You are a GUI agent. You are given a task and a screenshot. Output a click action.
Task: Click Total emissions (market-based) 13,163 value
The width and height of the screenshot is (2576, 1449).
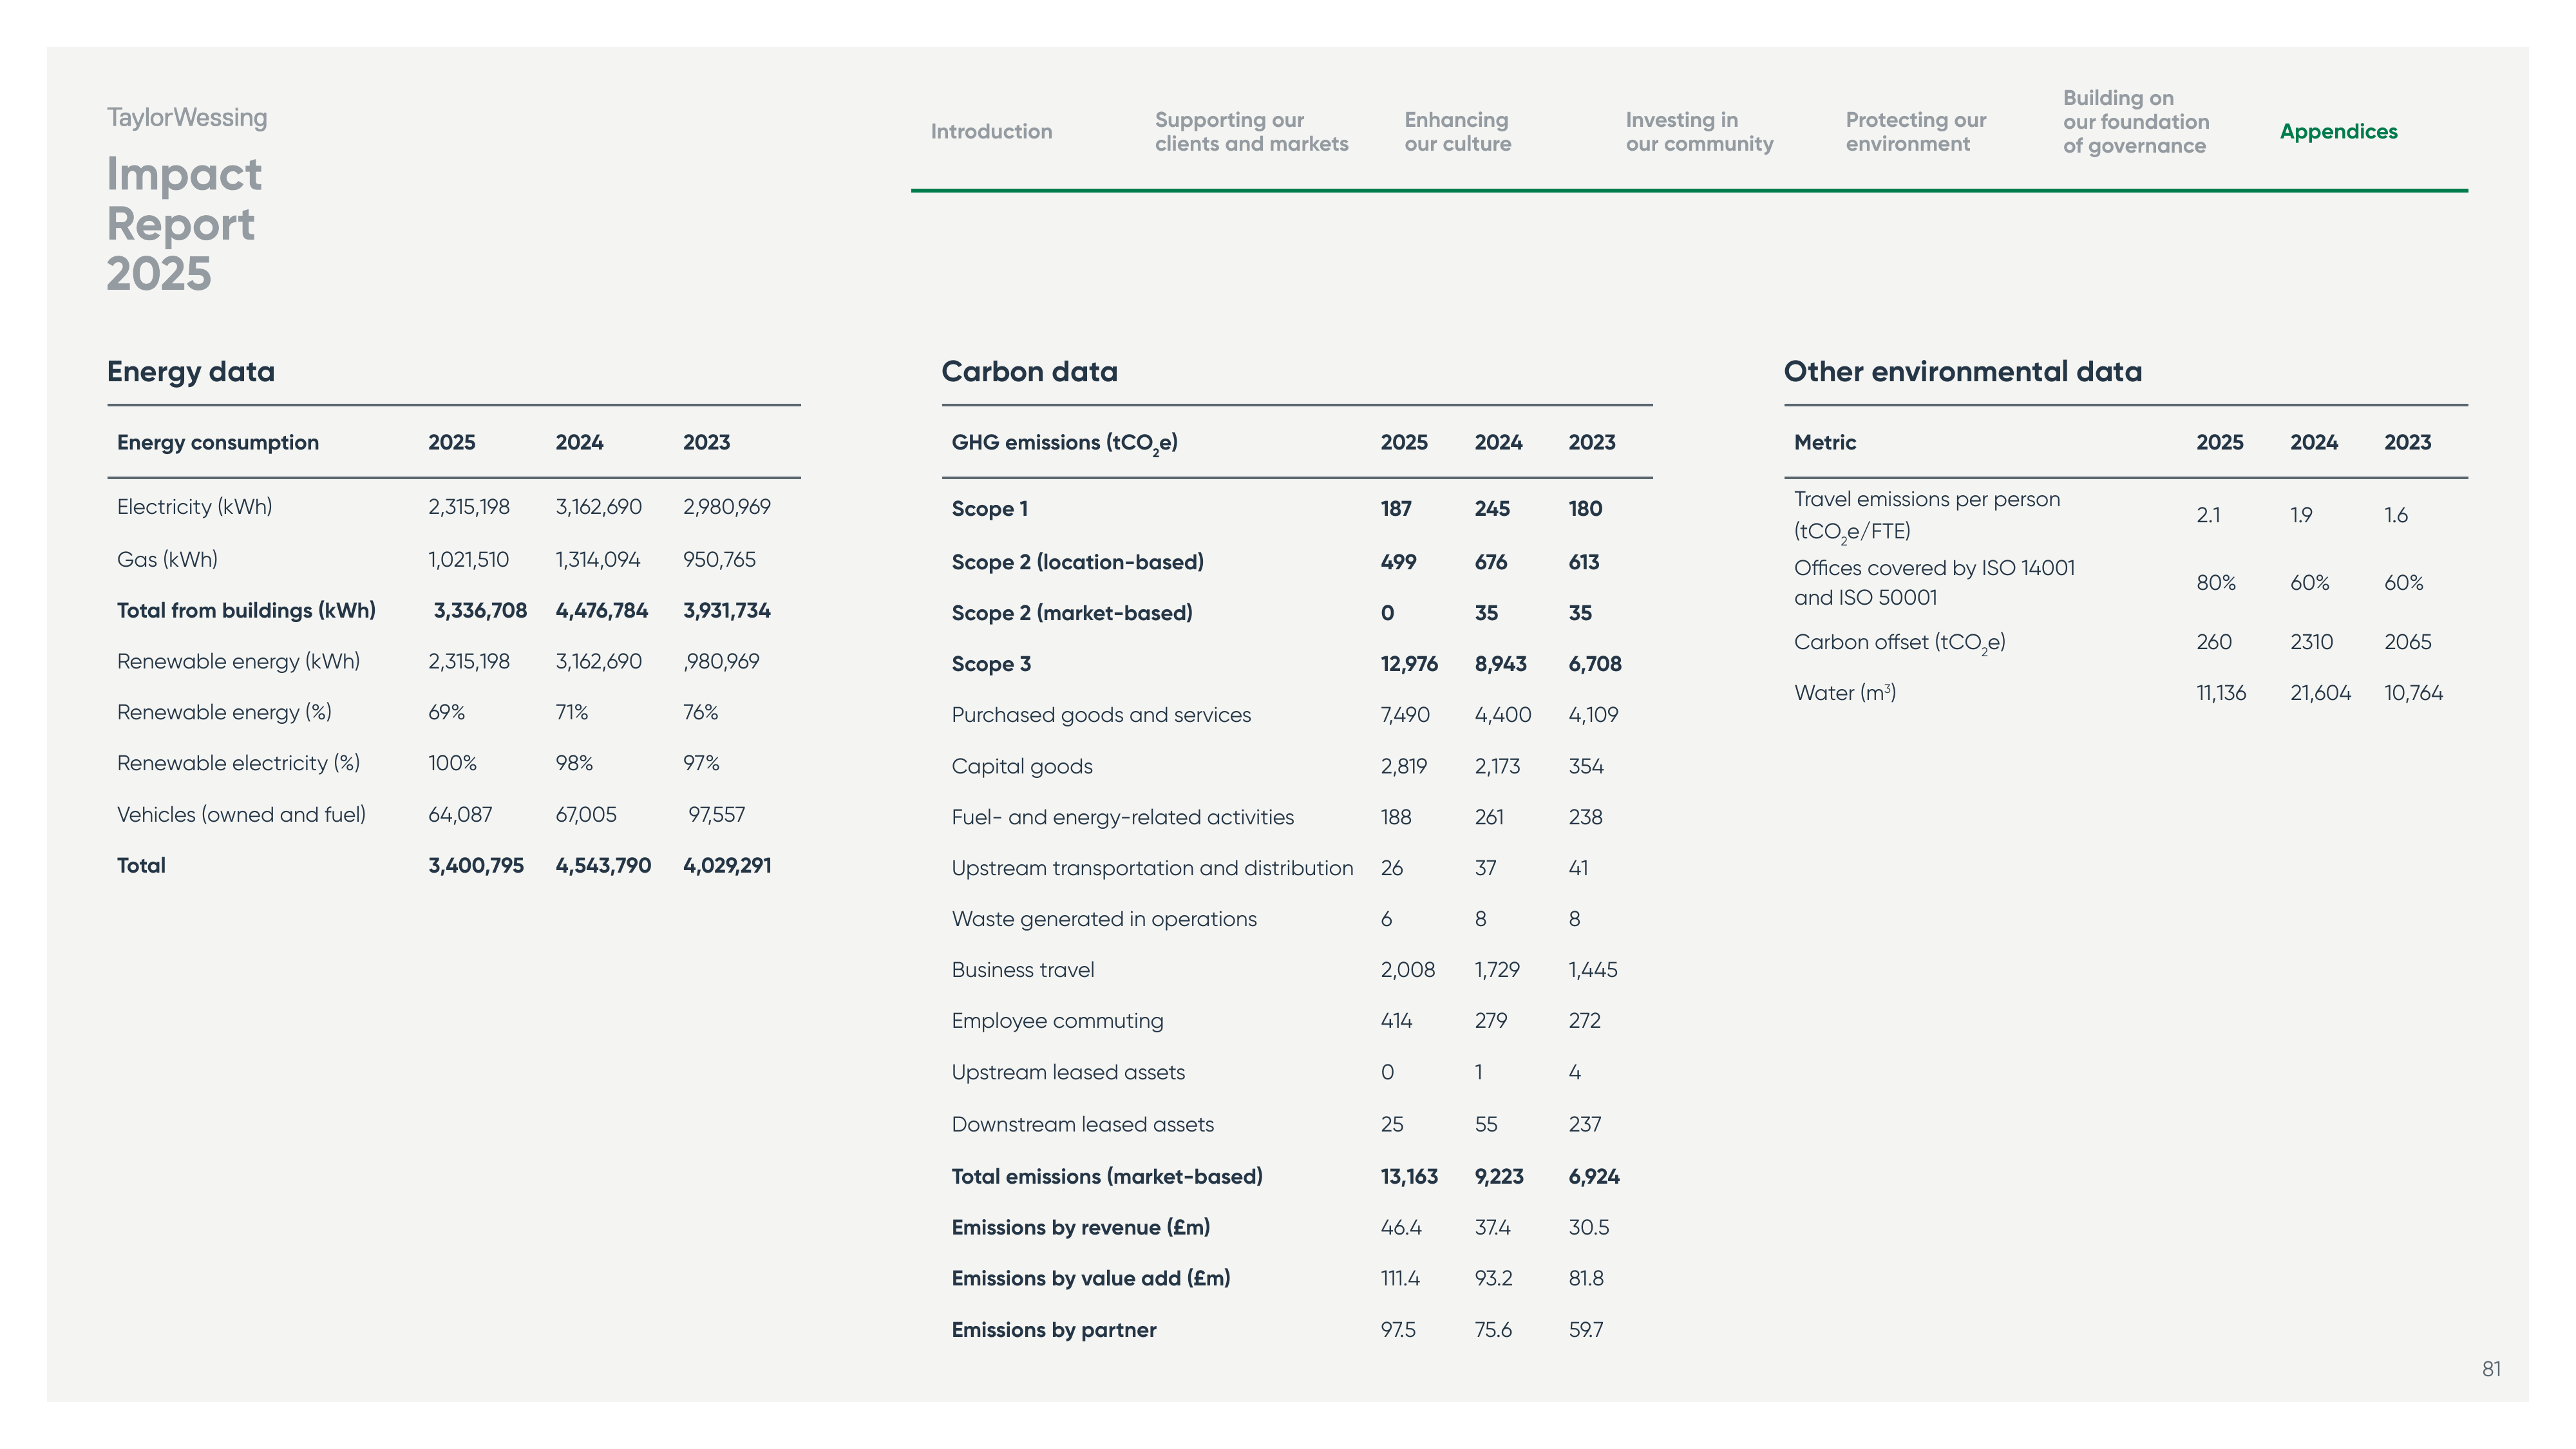click(1409, 1176)
